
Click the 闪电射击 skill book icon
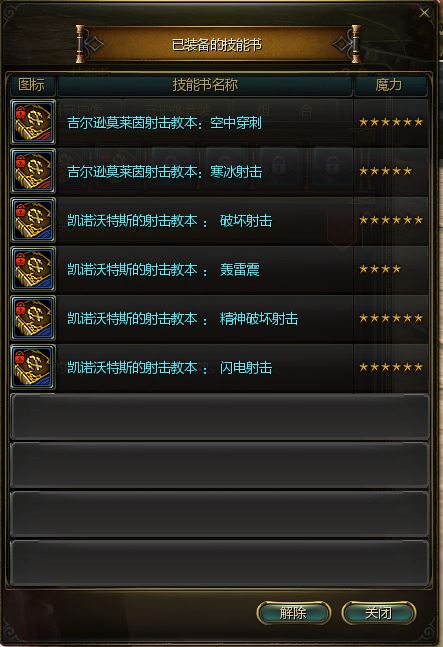[x=33, y=367]
